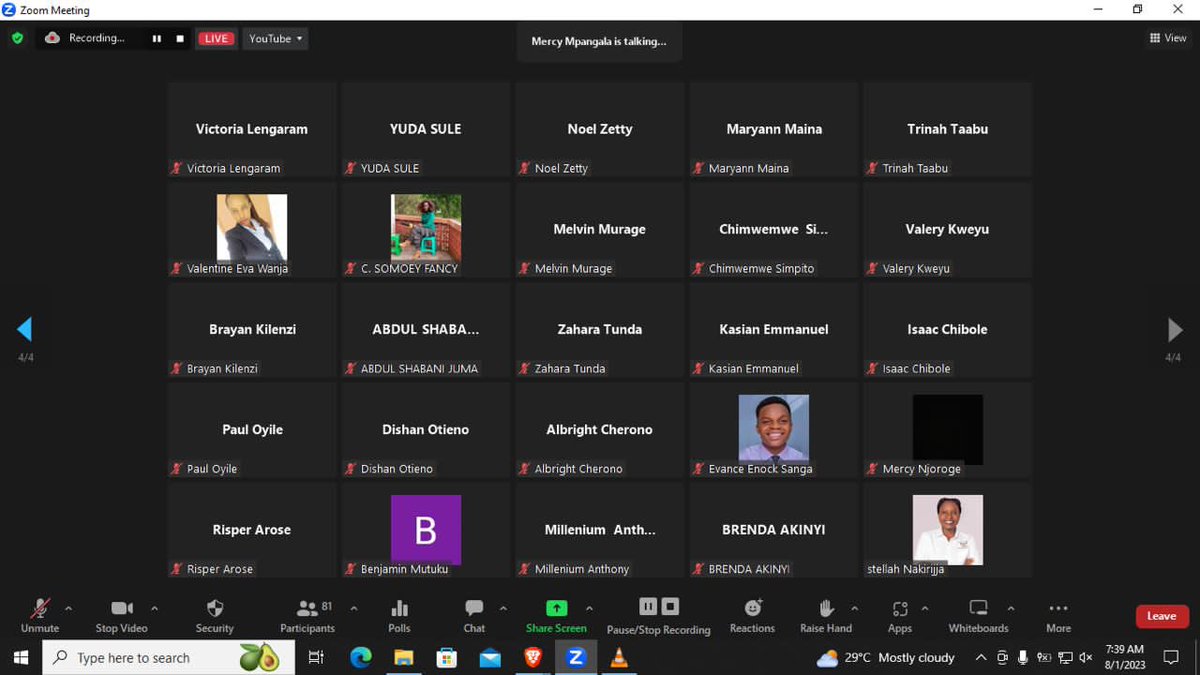The width and height of the screenshot is (1200, 675).
Task: Expand the arrow next to Chat
Action: [x=503, y=608]
